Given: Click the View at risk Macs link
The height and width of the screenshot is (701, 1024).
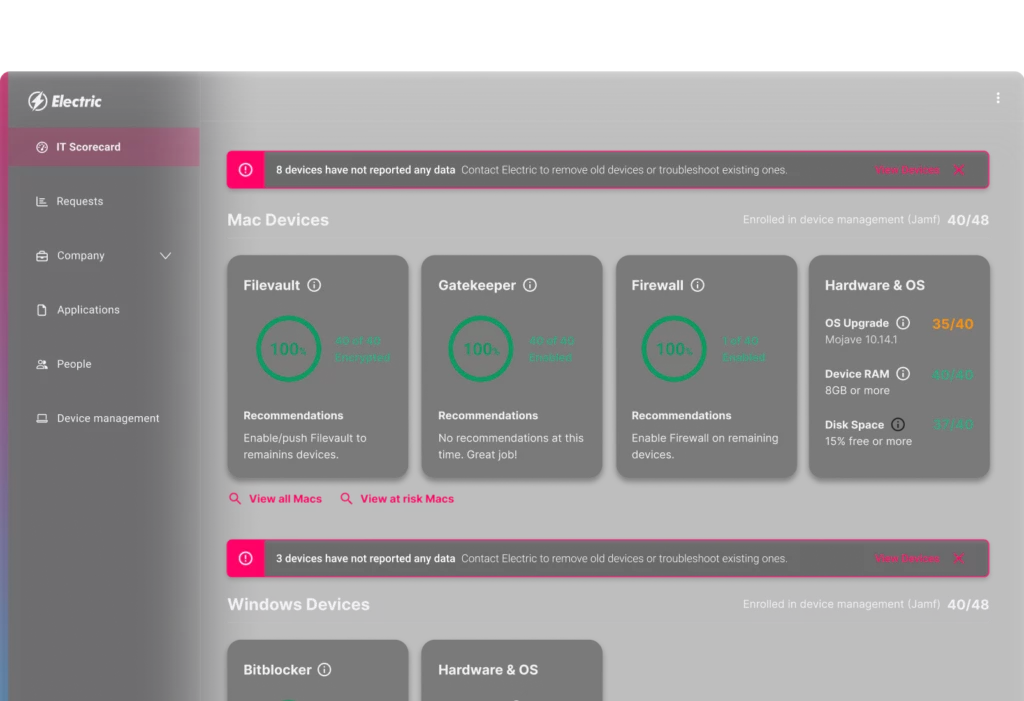Looking at the screenshot, I should (x=406, y=498).
